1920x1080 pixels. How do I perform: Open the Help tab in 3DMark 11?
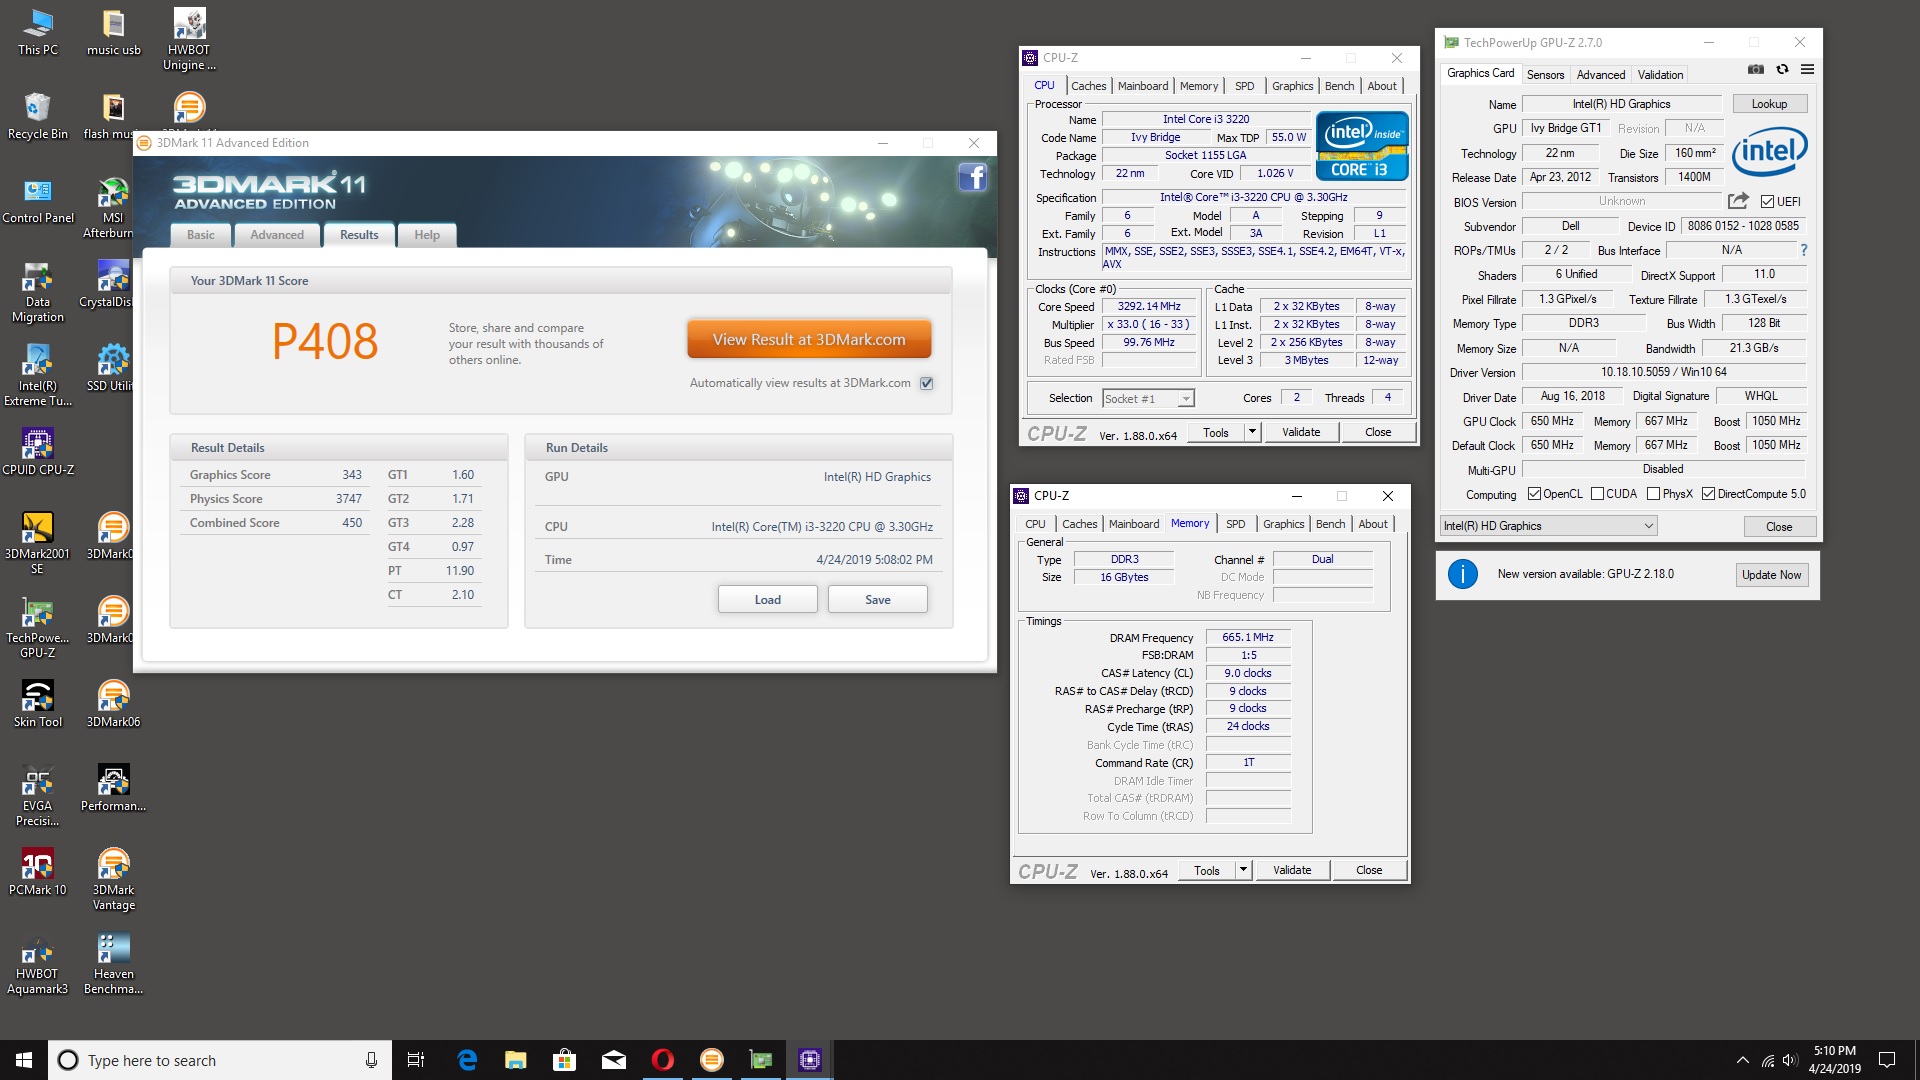[x=427, y=235]
